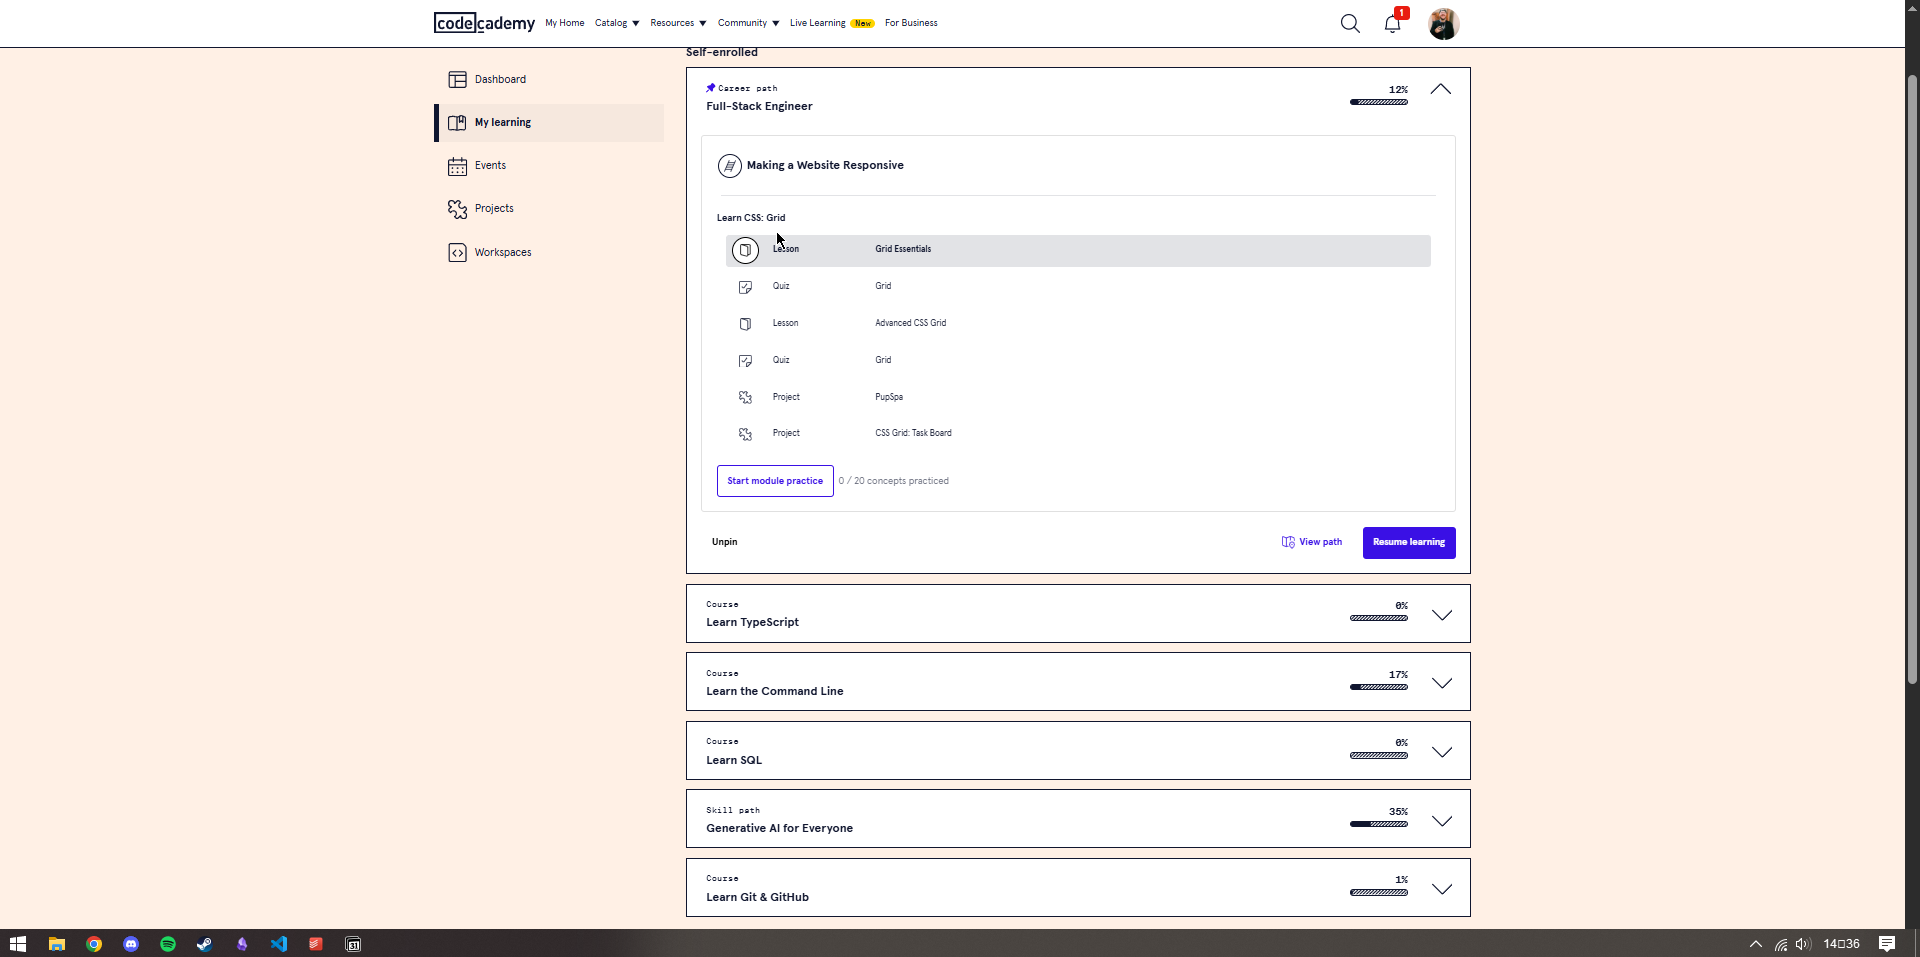Viewport: 1920px width, 957px height.
Task: Open the CSS Grid: Task Board title
Action: pos(913,433)
